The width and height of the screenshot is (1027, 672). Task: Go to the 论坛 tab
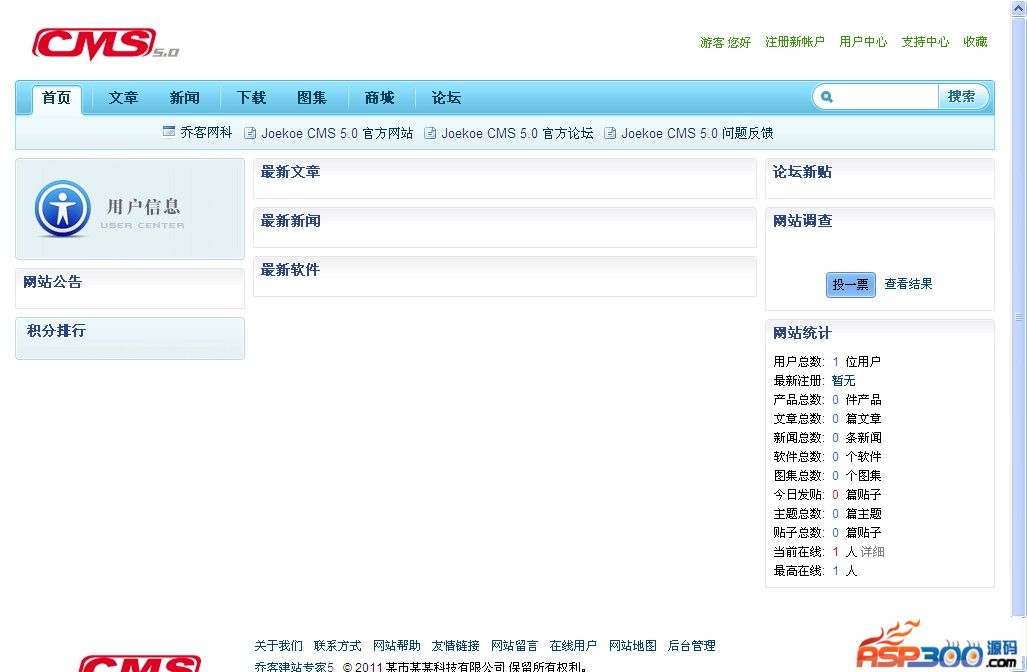(446, 98)
